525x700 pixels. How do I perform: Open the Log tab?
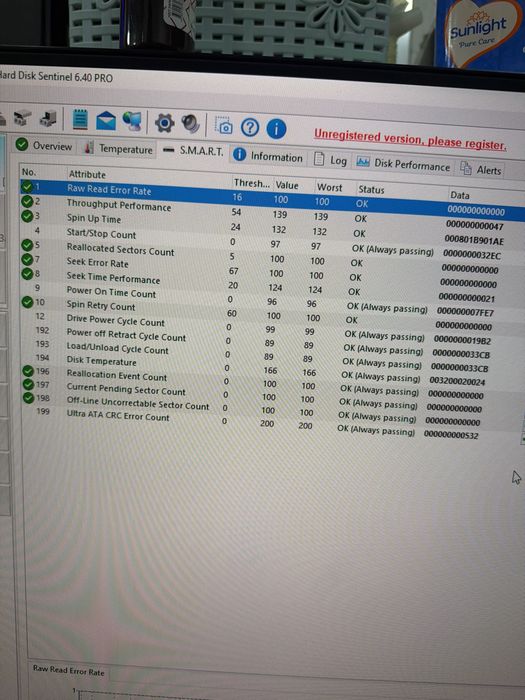coord(331,160)
